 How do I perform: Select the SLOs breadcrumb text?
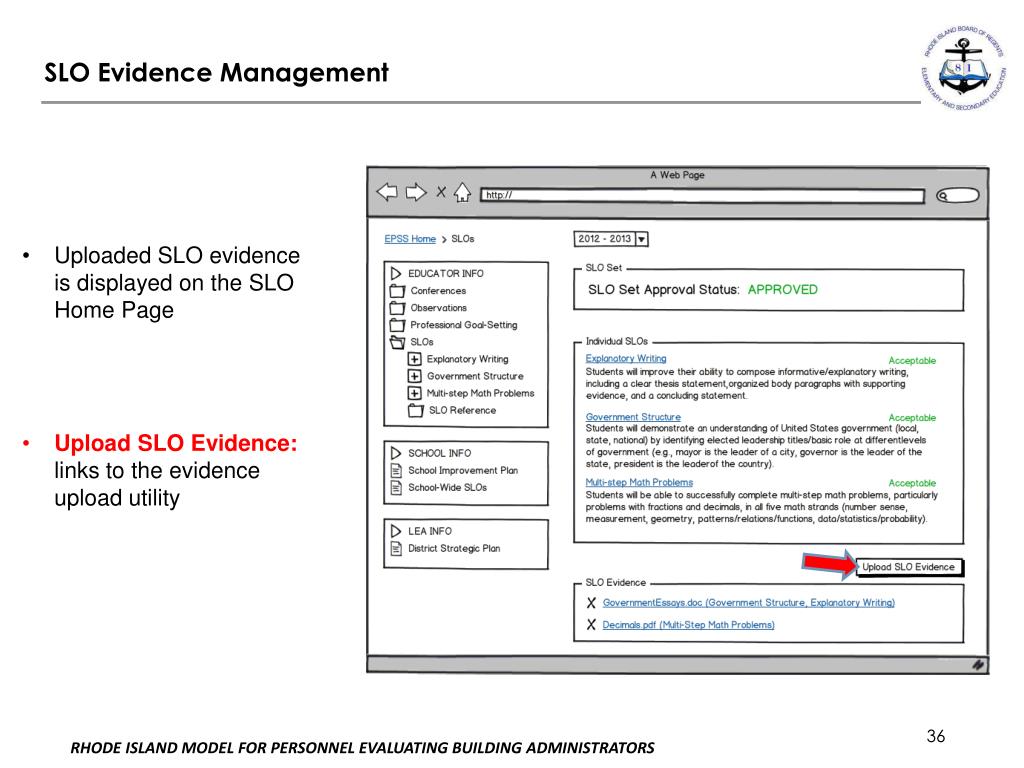click(462, 239)
